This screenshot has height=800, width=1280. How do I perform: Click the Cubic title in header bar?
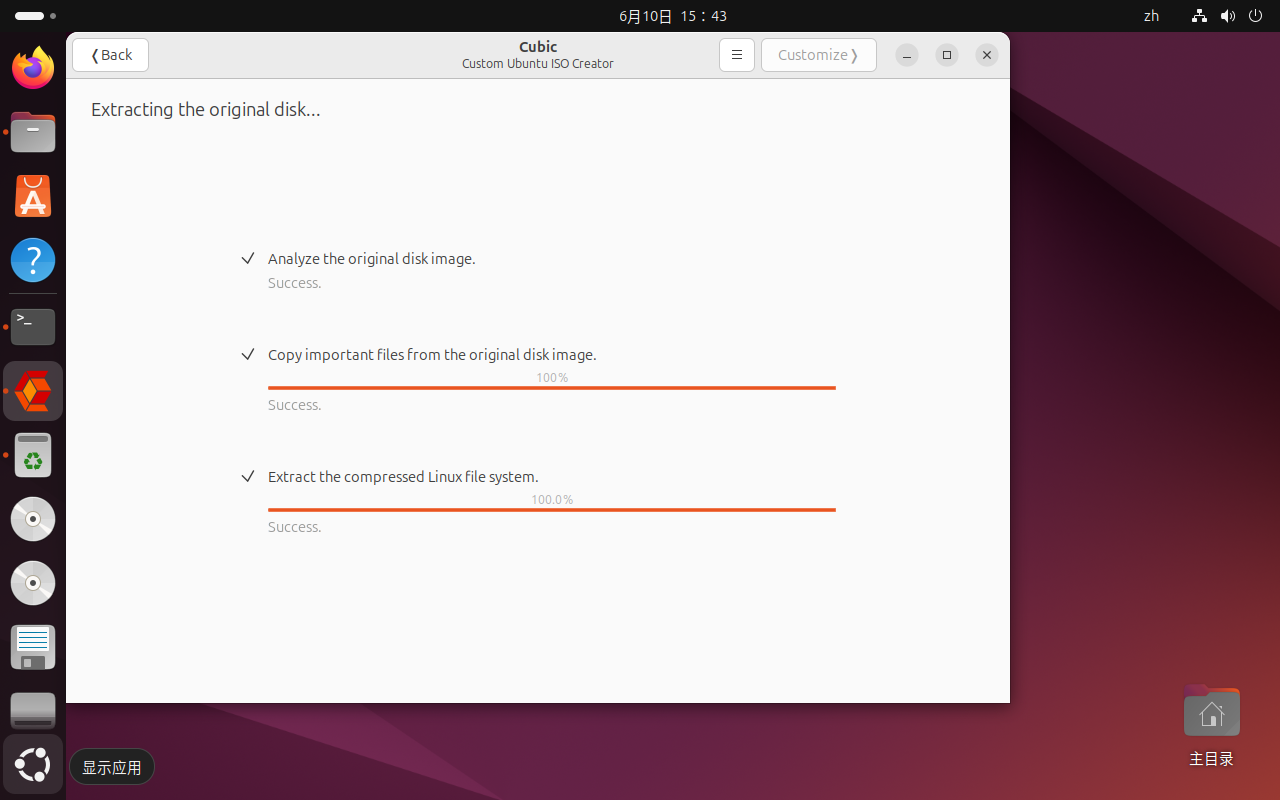[538, 47]
